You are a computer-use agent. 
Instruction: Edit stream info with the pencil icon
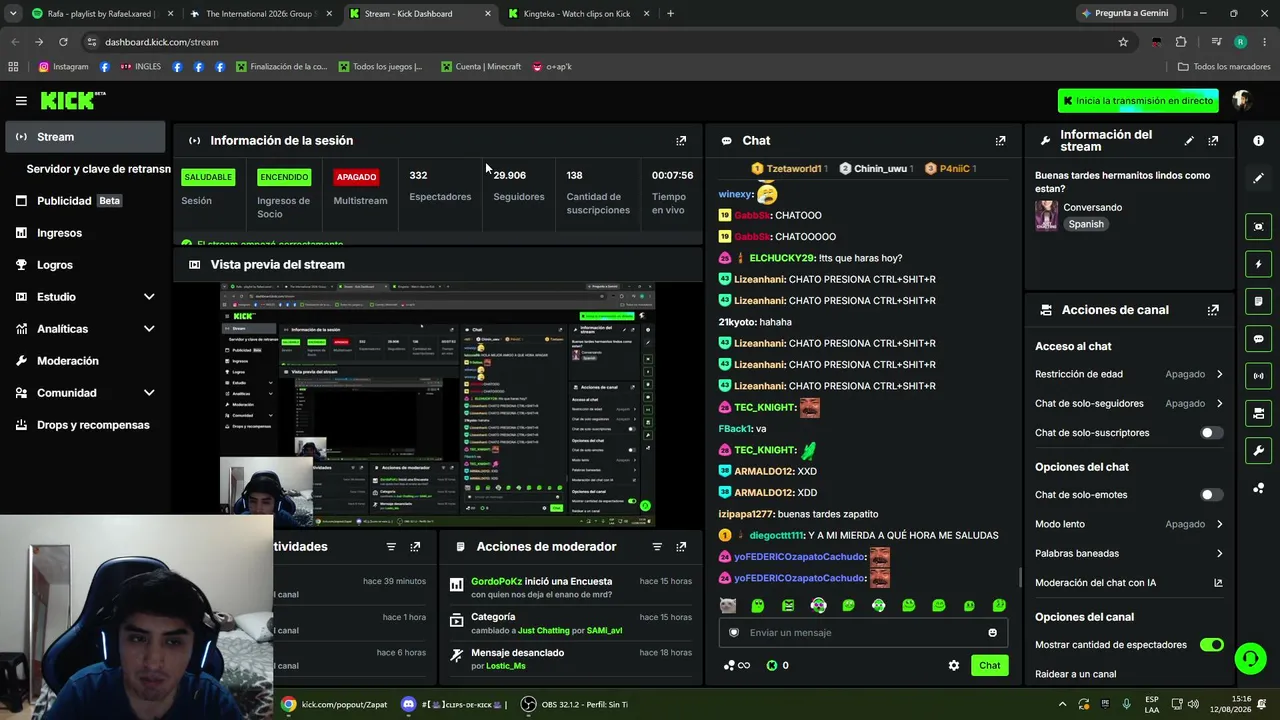pos(1189,141)
